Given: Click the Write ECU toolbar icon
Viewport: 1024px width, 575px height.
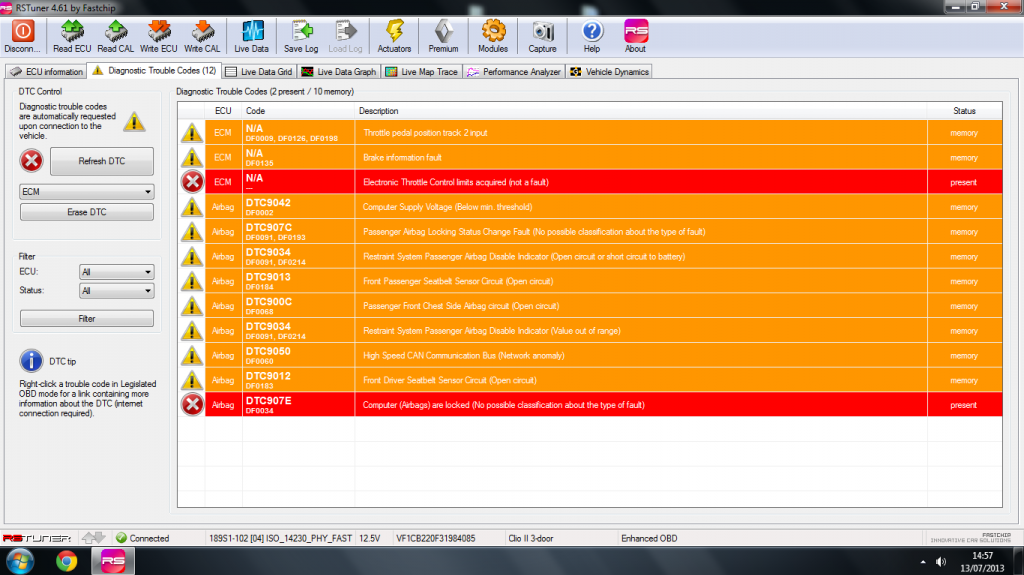Looking at the screenshot, I should [159, 31].
